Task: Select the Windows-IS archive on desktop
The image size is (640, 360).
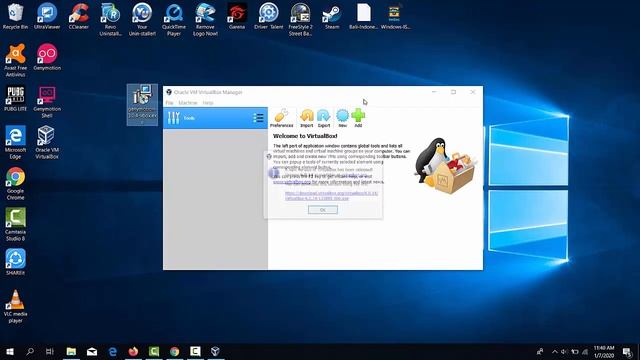Action: pyautogui.click(x=395, y=17)
